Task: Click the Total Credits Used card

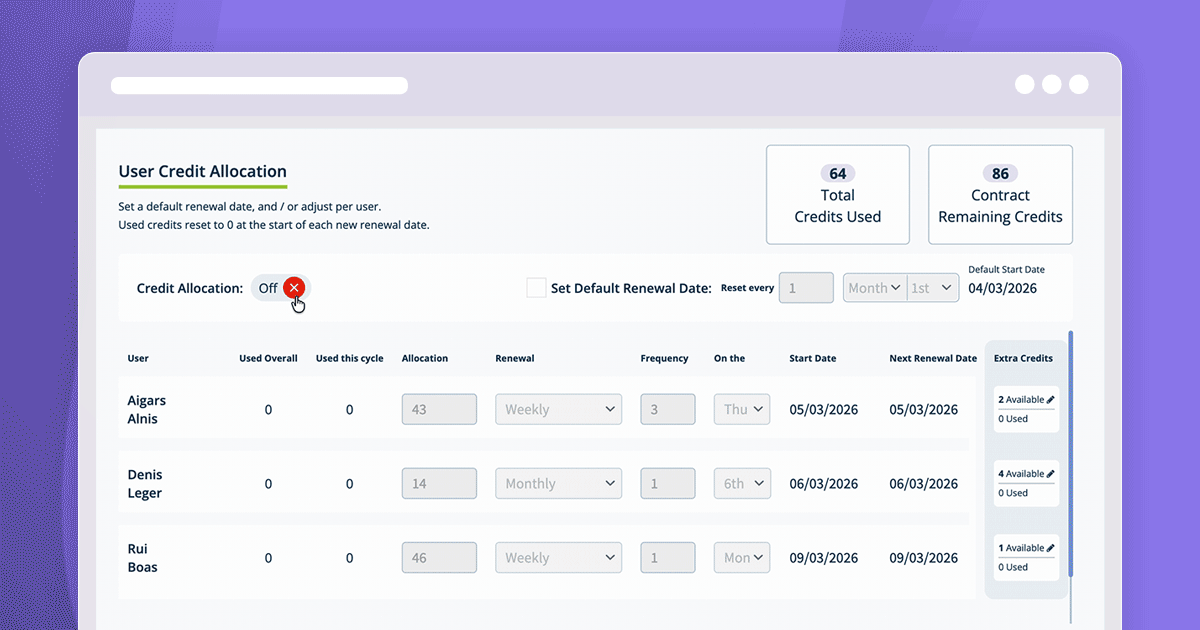Action: pyautogui.click(x=838, y=195)
